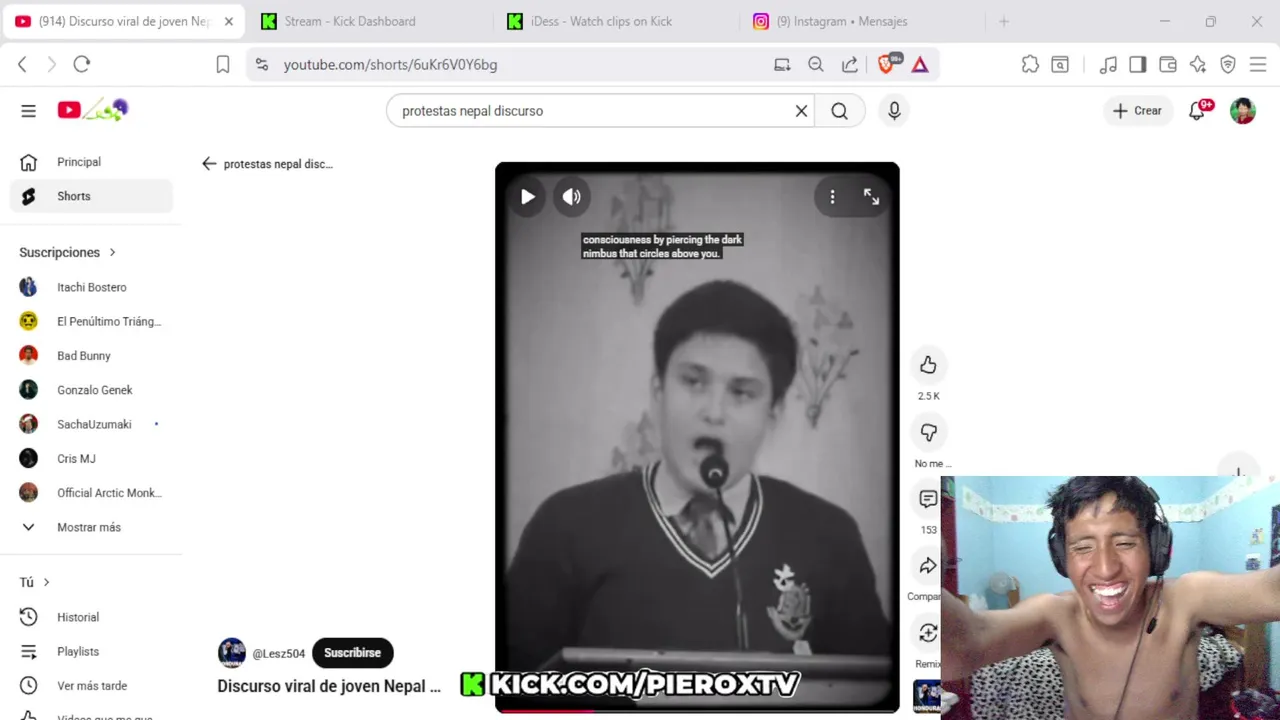The height and width of the screenshot is (720, 1280).
Task: Start voice search with the microphone
Action: pyautogui.click(x=894, y=111)
